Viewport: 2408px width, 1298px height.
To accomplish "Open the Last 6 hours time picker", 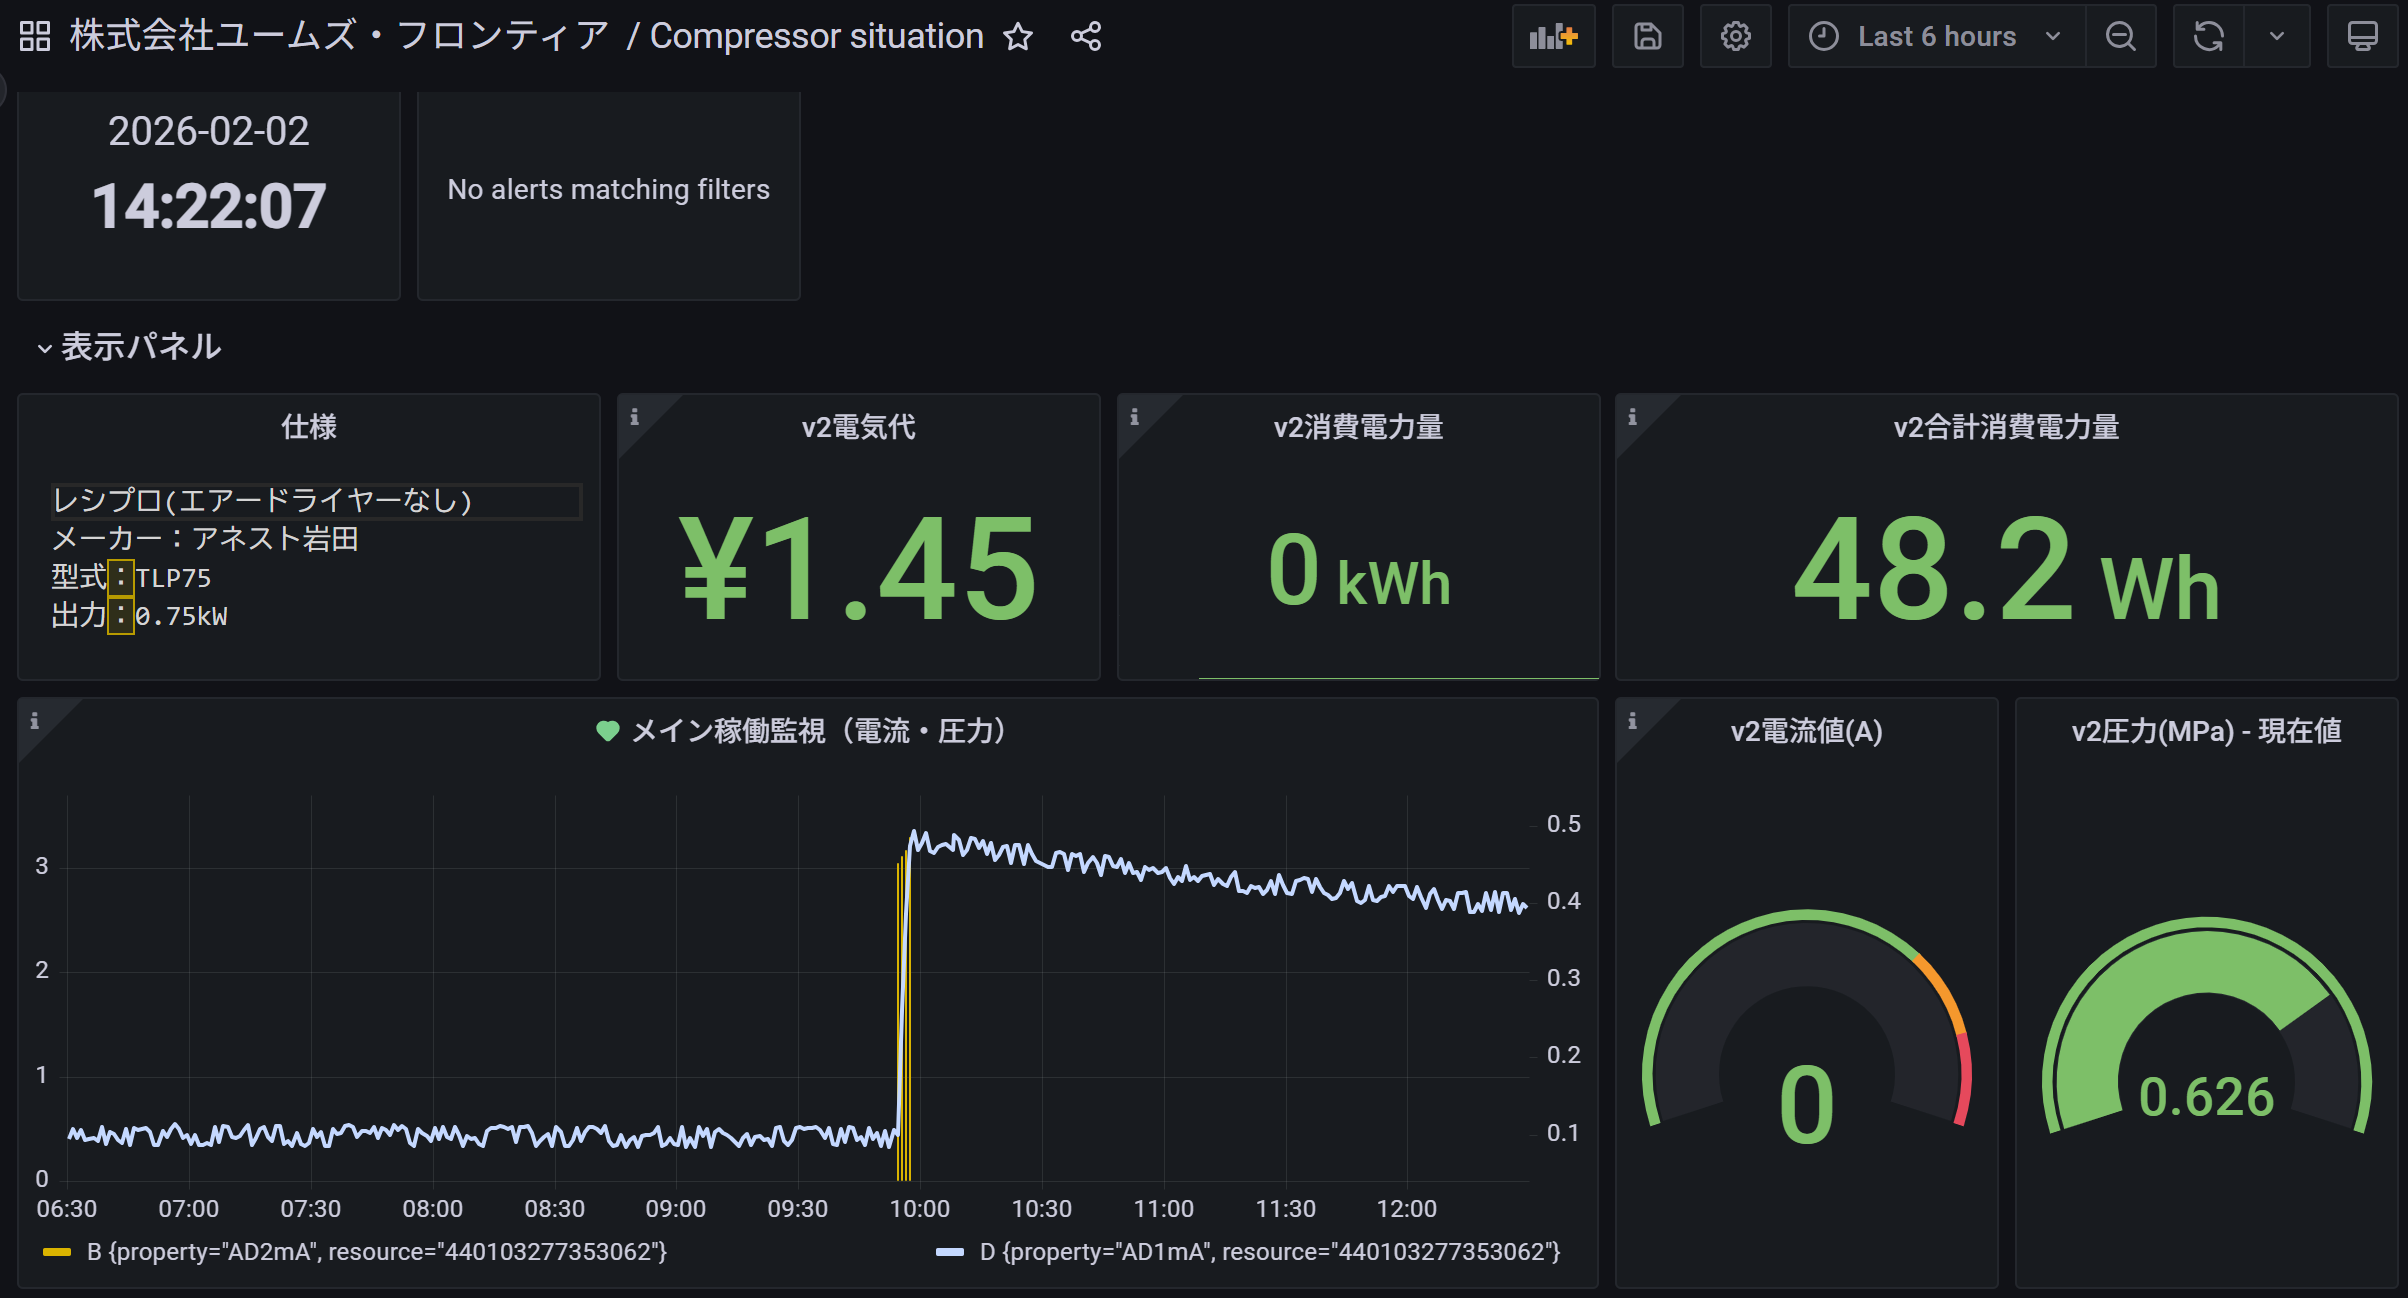I will coord(1935,37).
